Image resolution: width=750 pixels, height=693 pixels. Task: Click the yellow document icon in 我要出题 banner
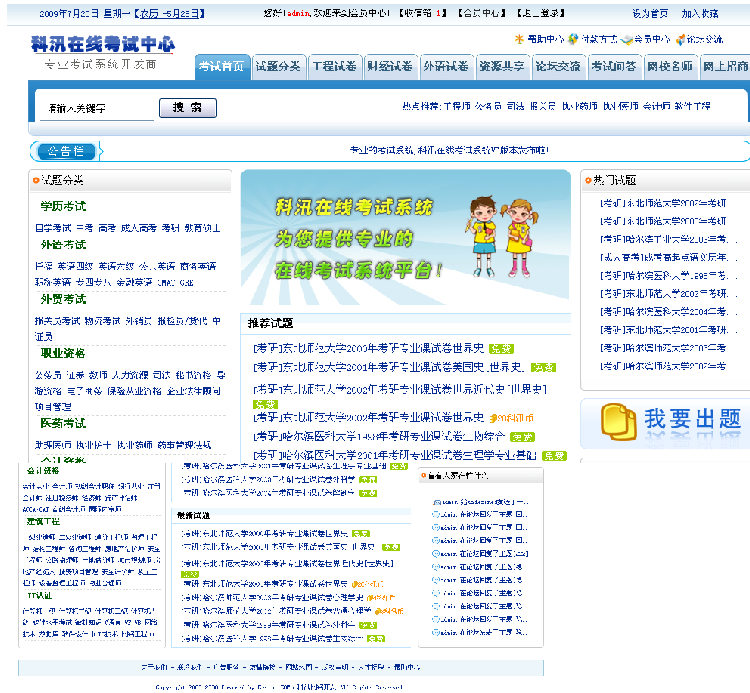(x=618, y=422)
